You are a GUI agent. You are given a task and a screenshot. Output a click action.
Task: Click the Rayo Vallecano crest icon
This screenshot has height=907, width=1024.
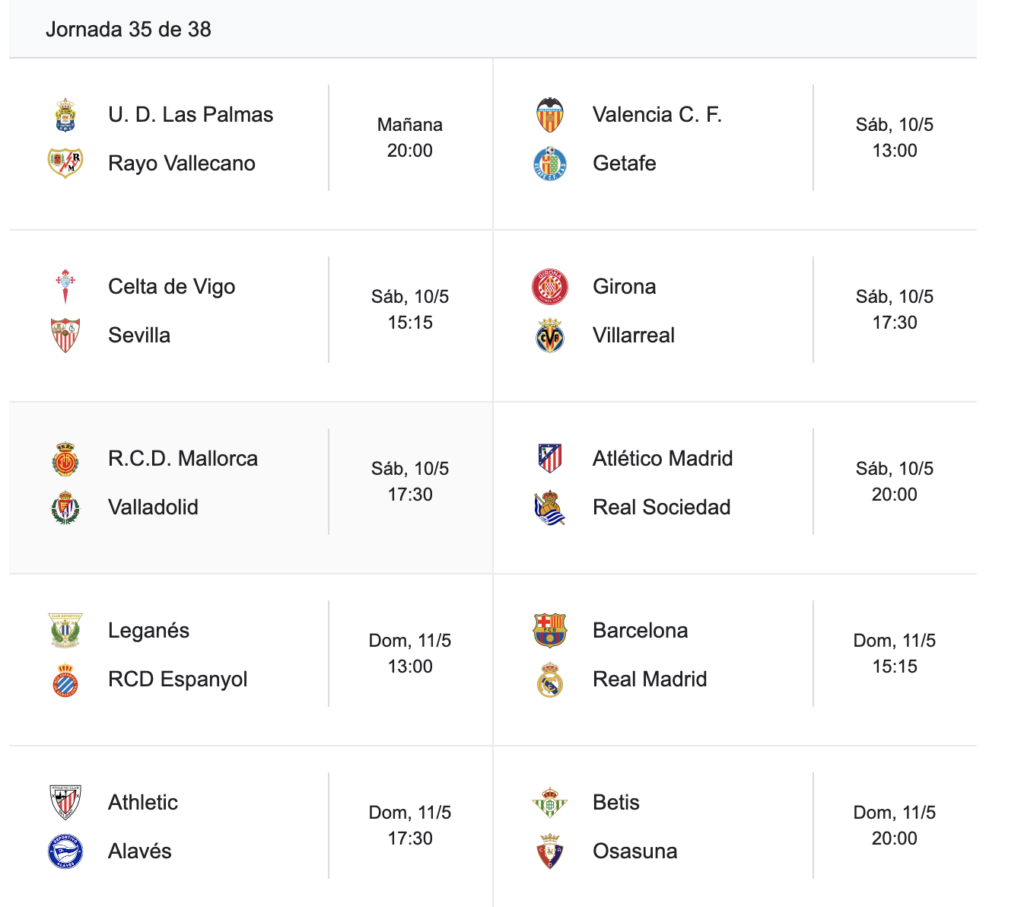pos(65,163)
